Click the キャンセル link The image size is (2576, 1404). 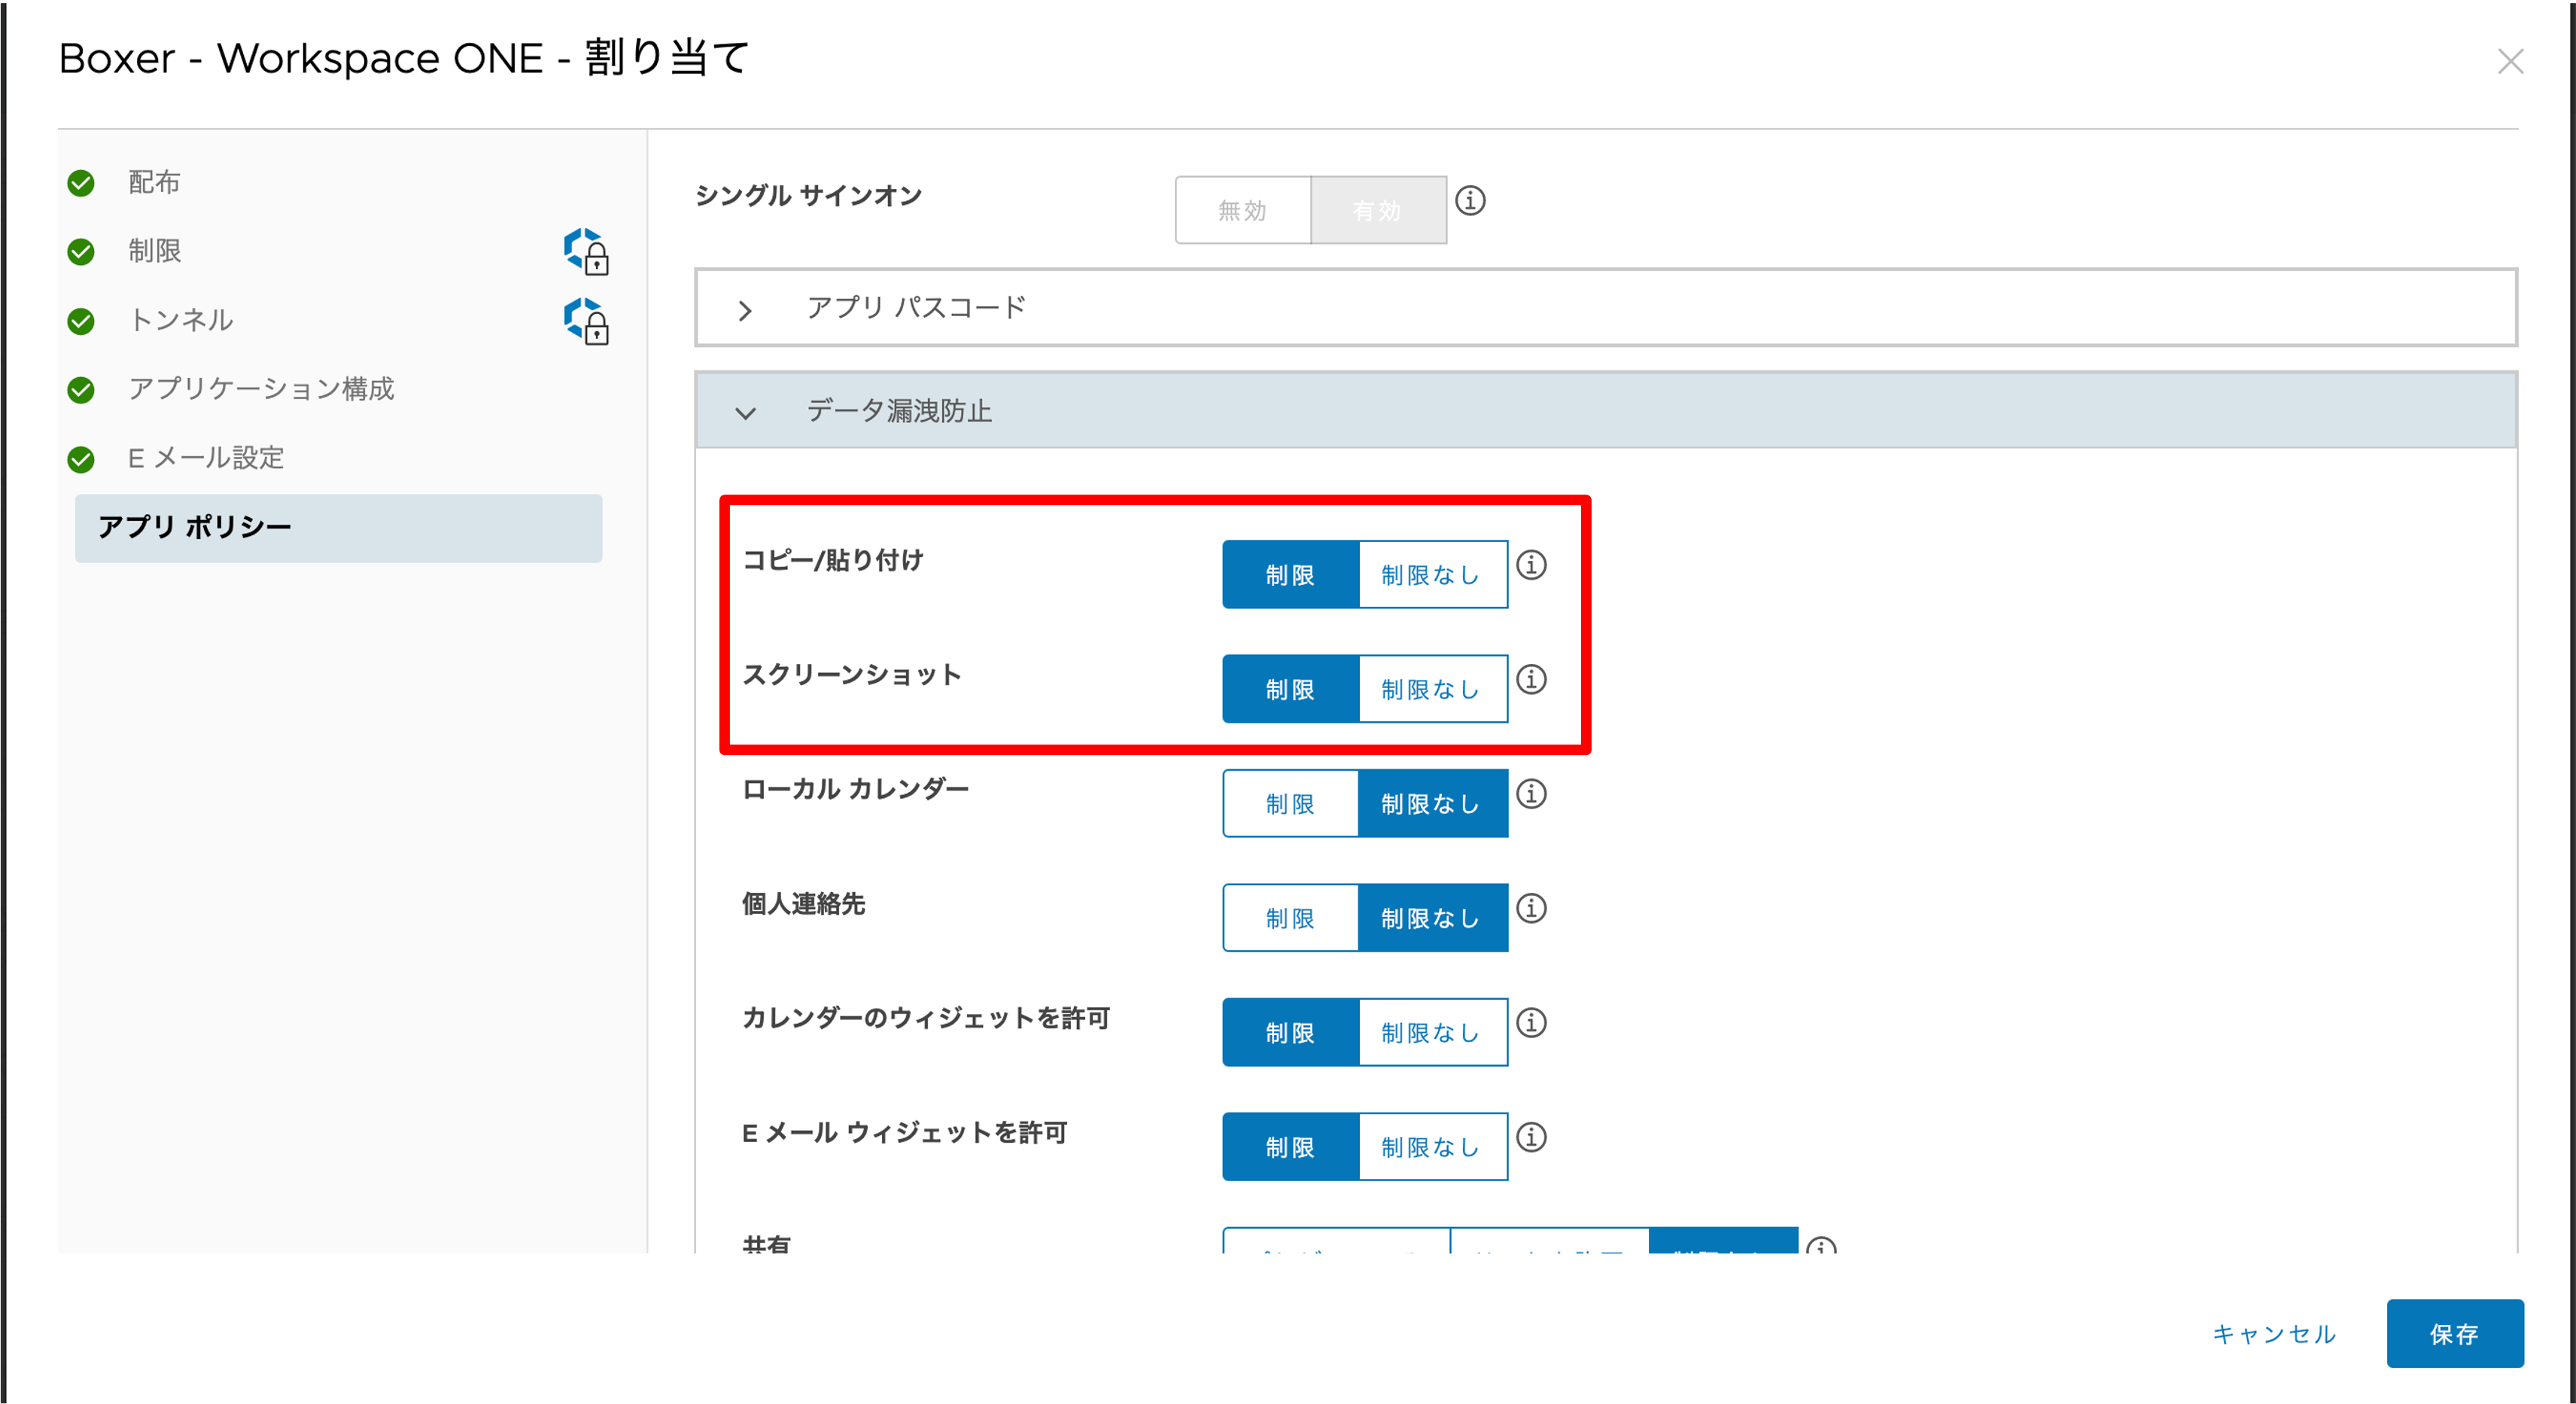click(2273, 1334)
